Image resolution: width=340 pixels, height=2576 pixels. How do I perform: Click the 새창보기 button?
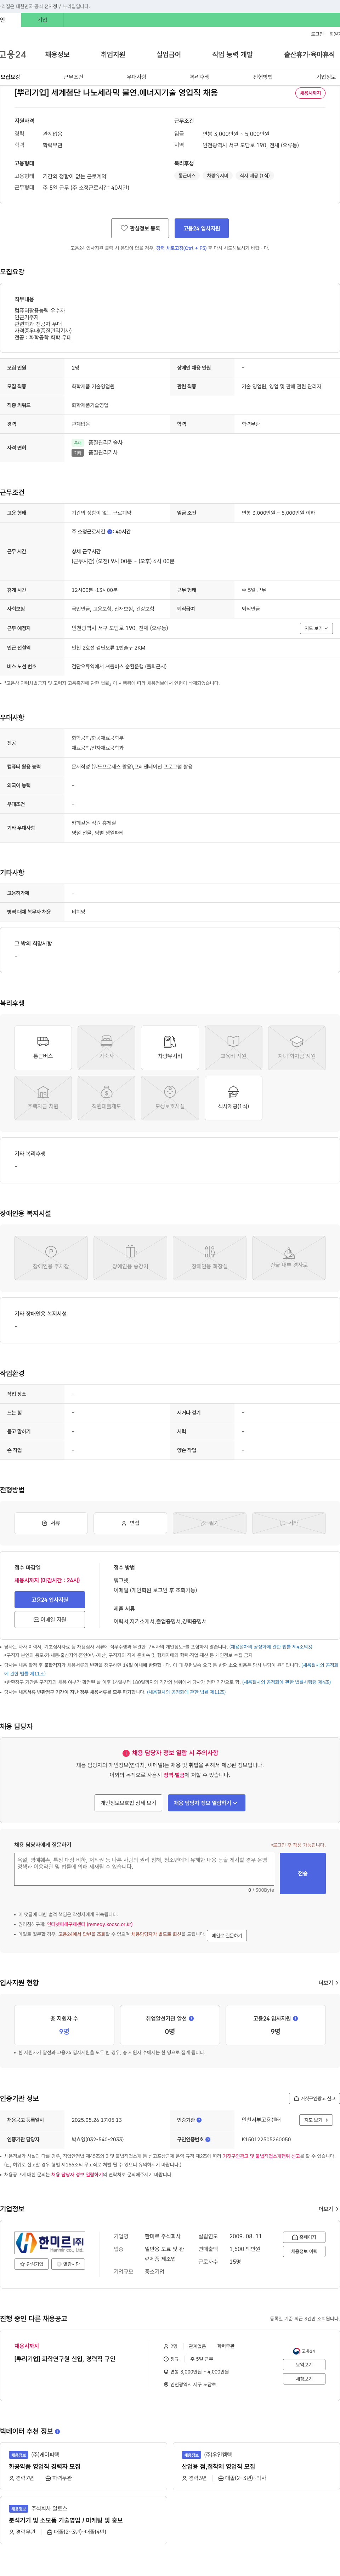pos(304,2379)
